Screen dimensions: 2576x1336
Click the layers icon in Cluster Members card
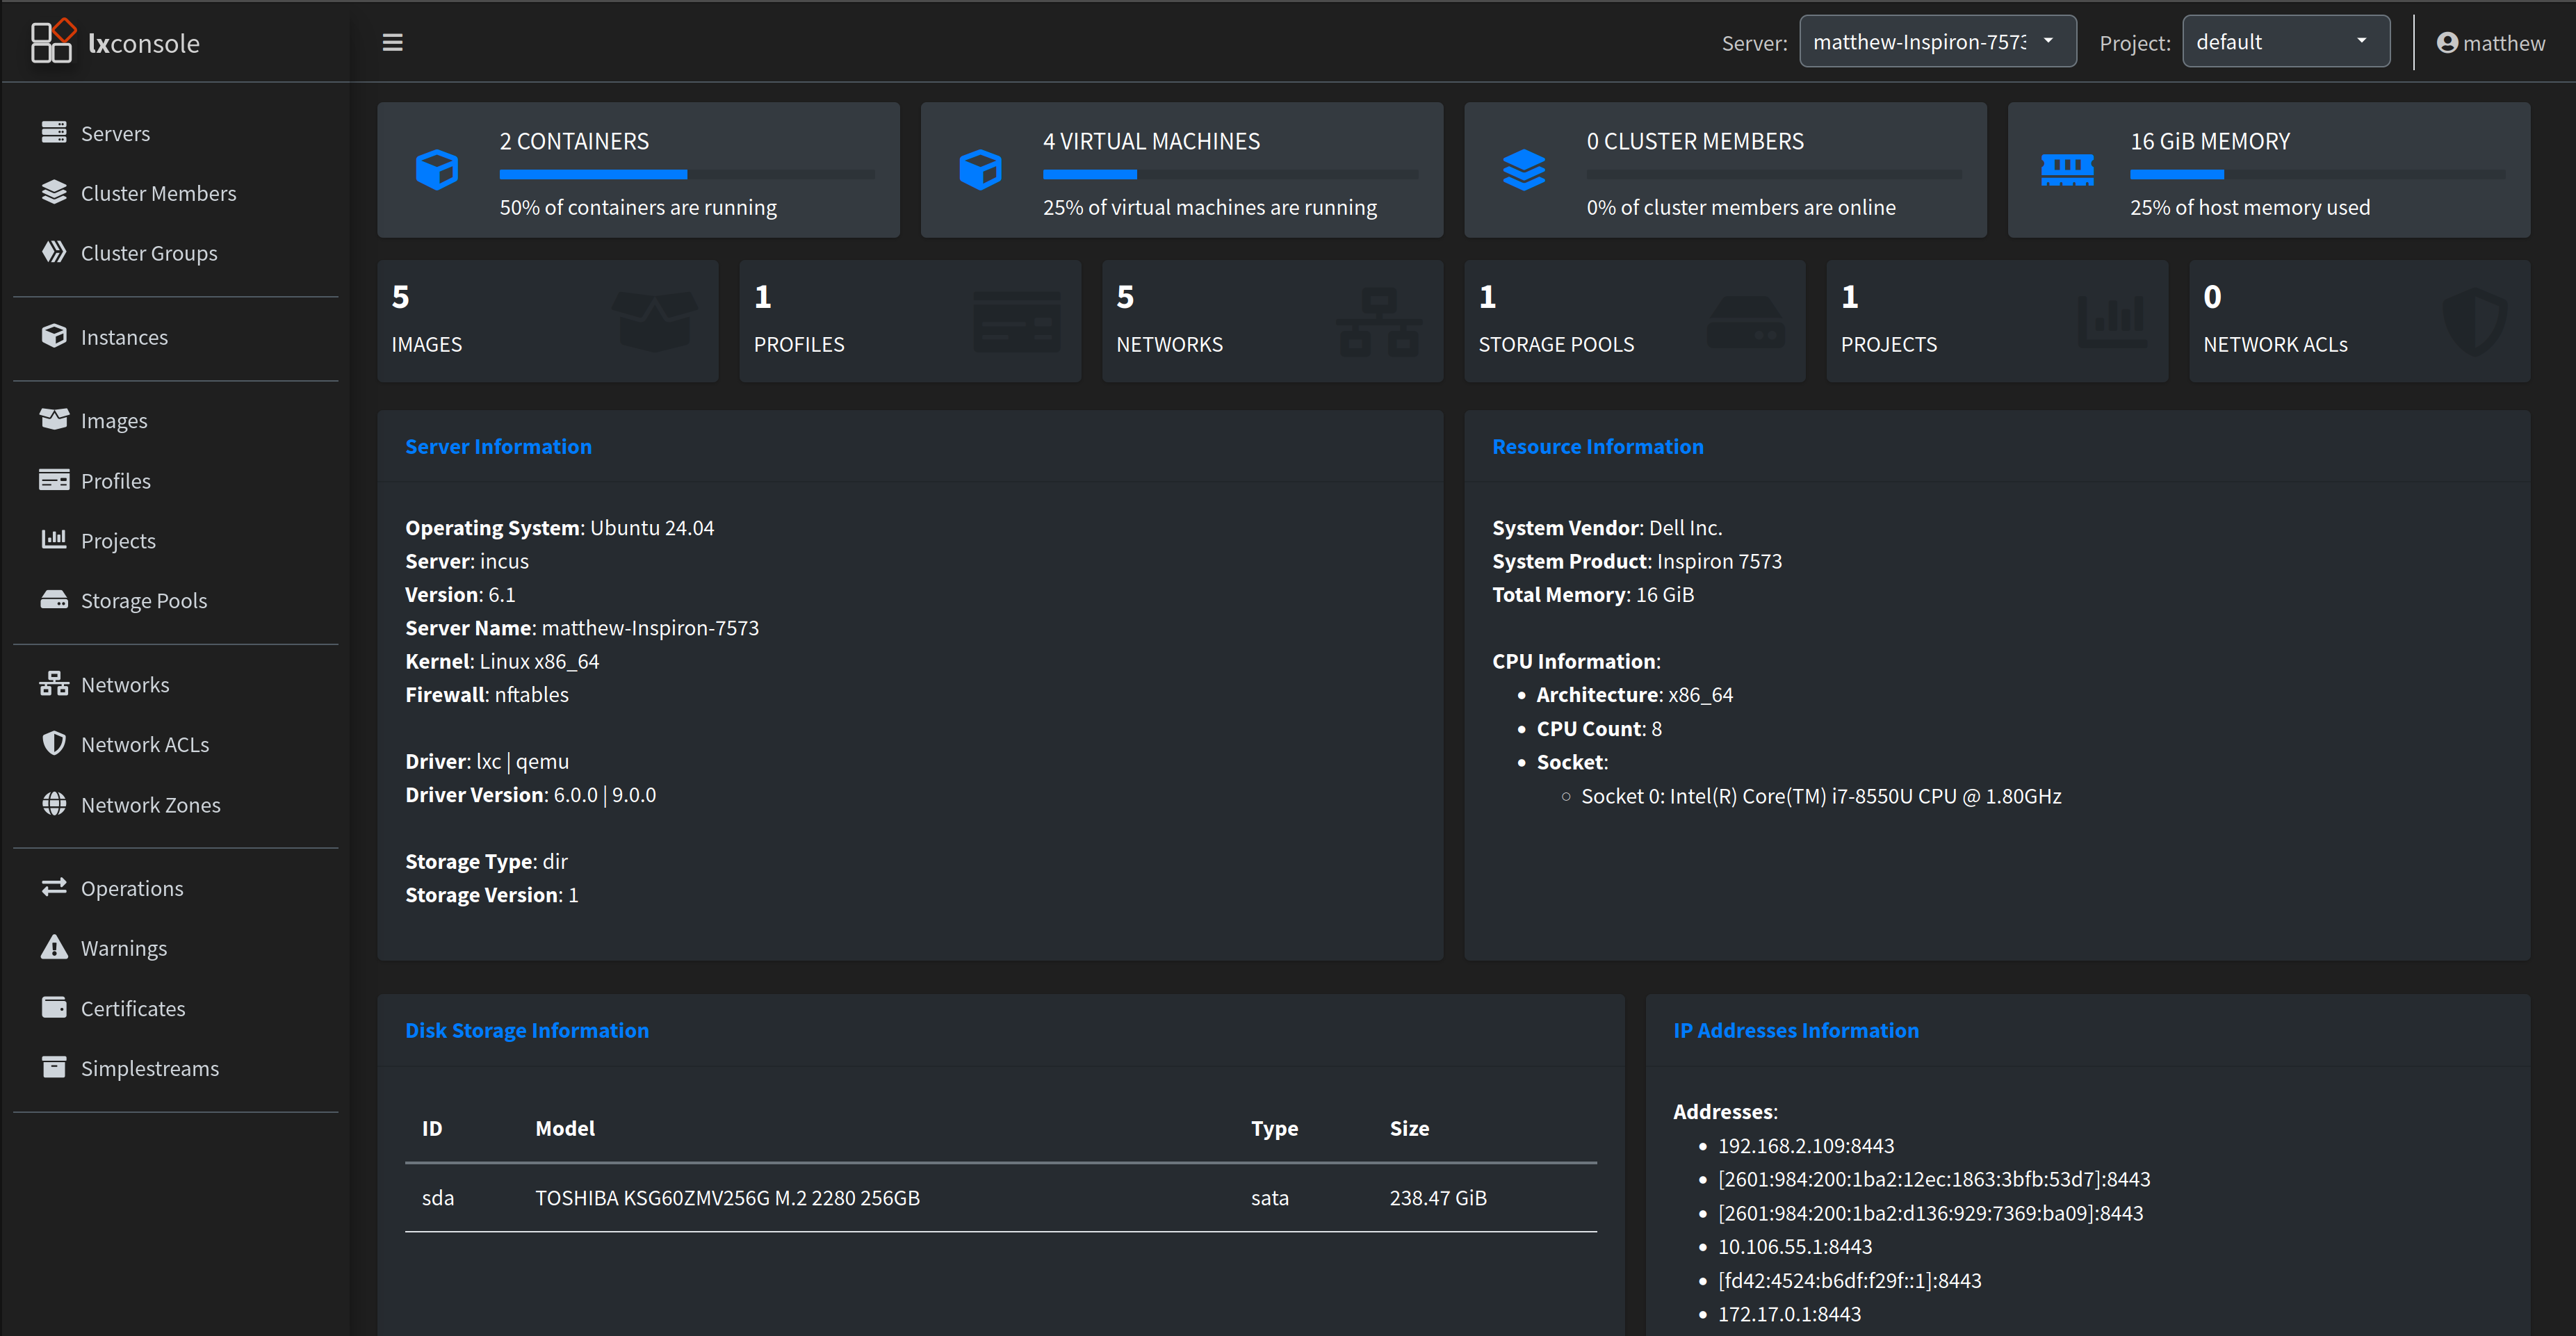click(x=1524, y=170)
